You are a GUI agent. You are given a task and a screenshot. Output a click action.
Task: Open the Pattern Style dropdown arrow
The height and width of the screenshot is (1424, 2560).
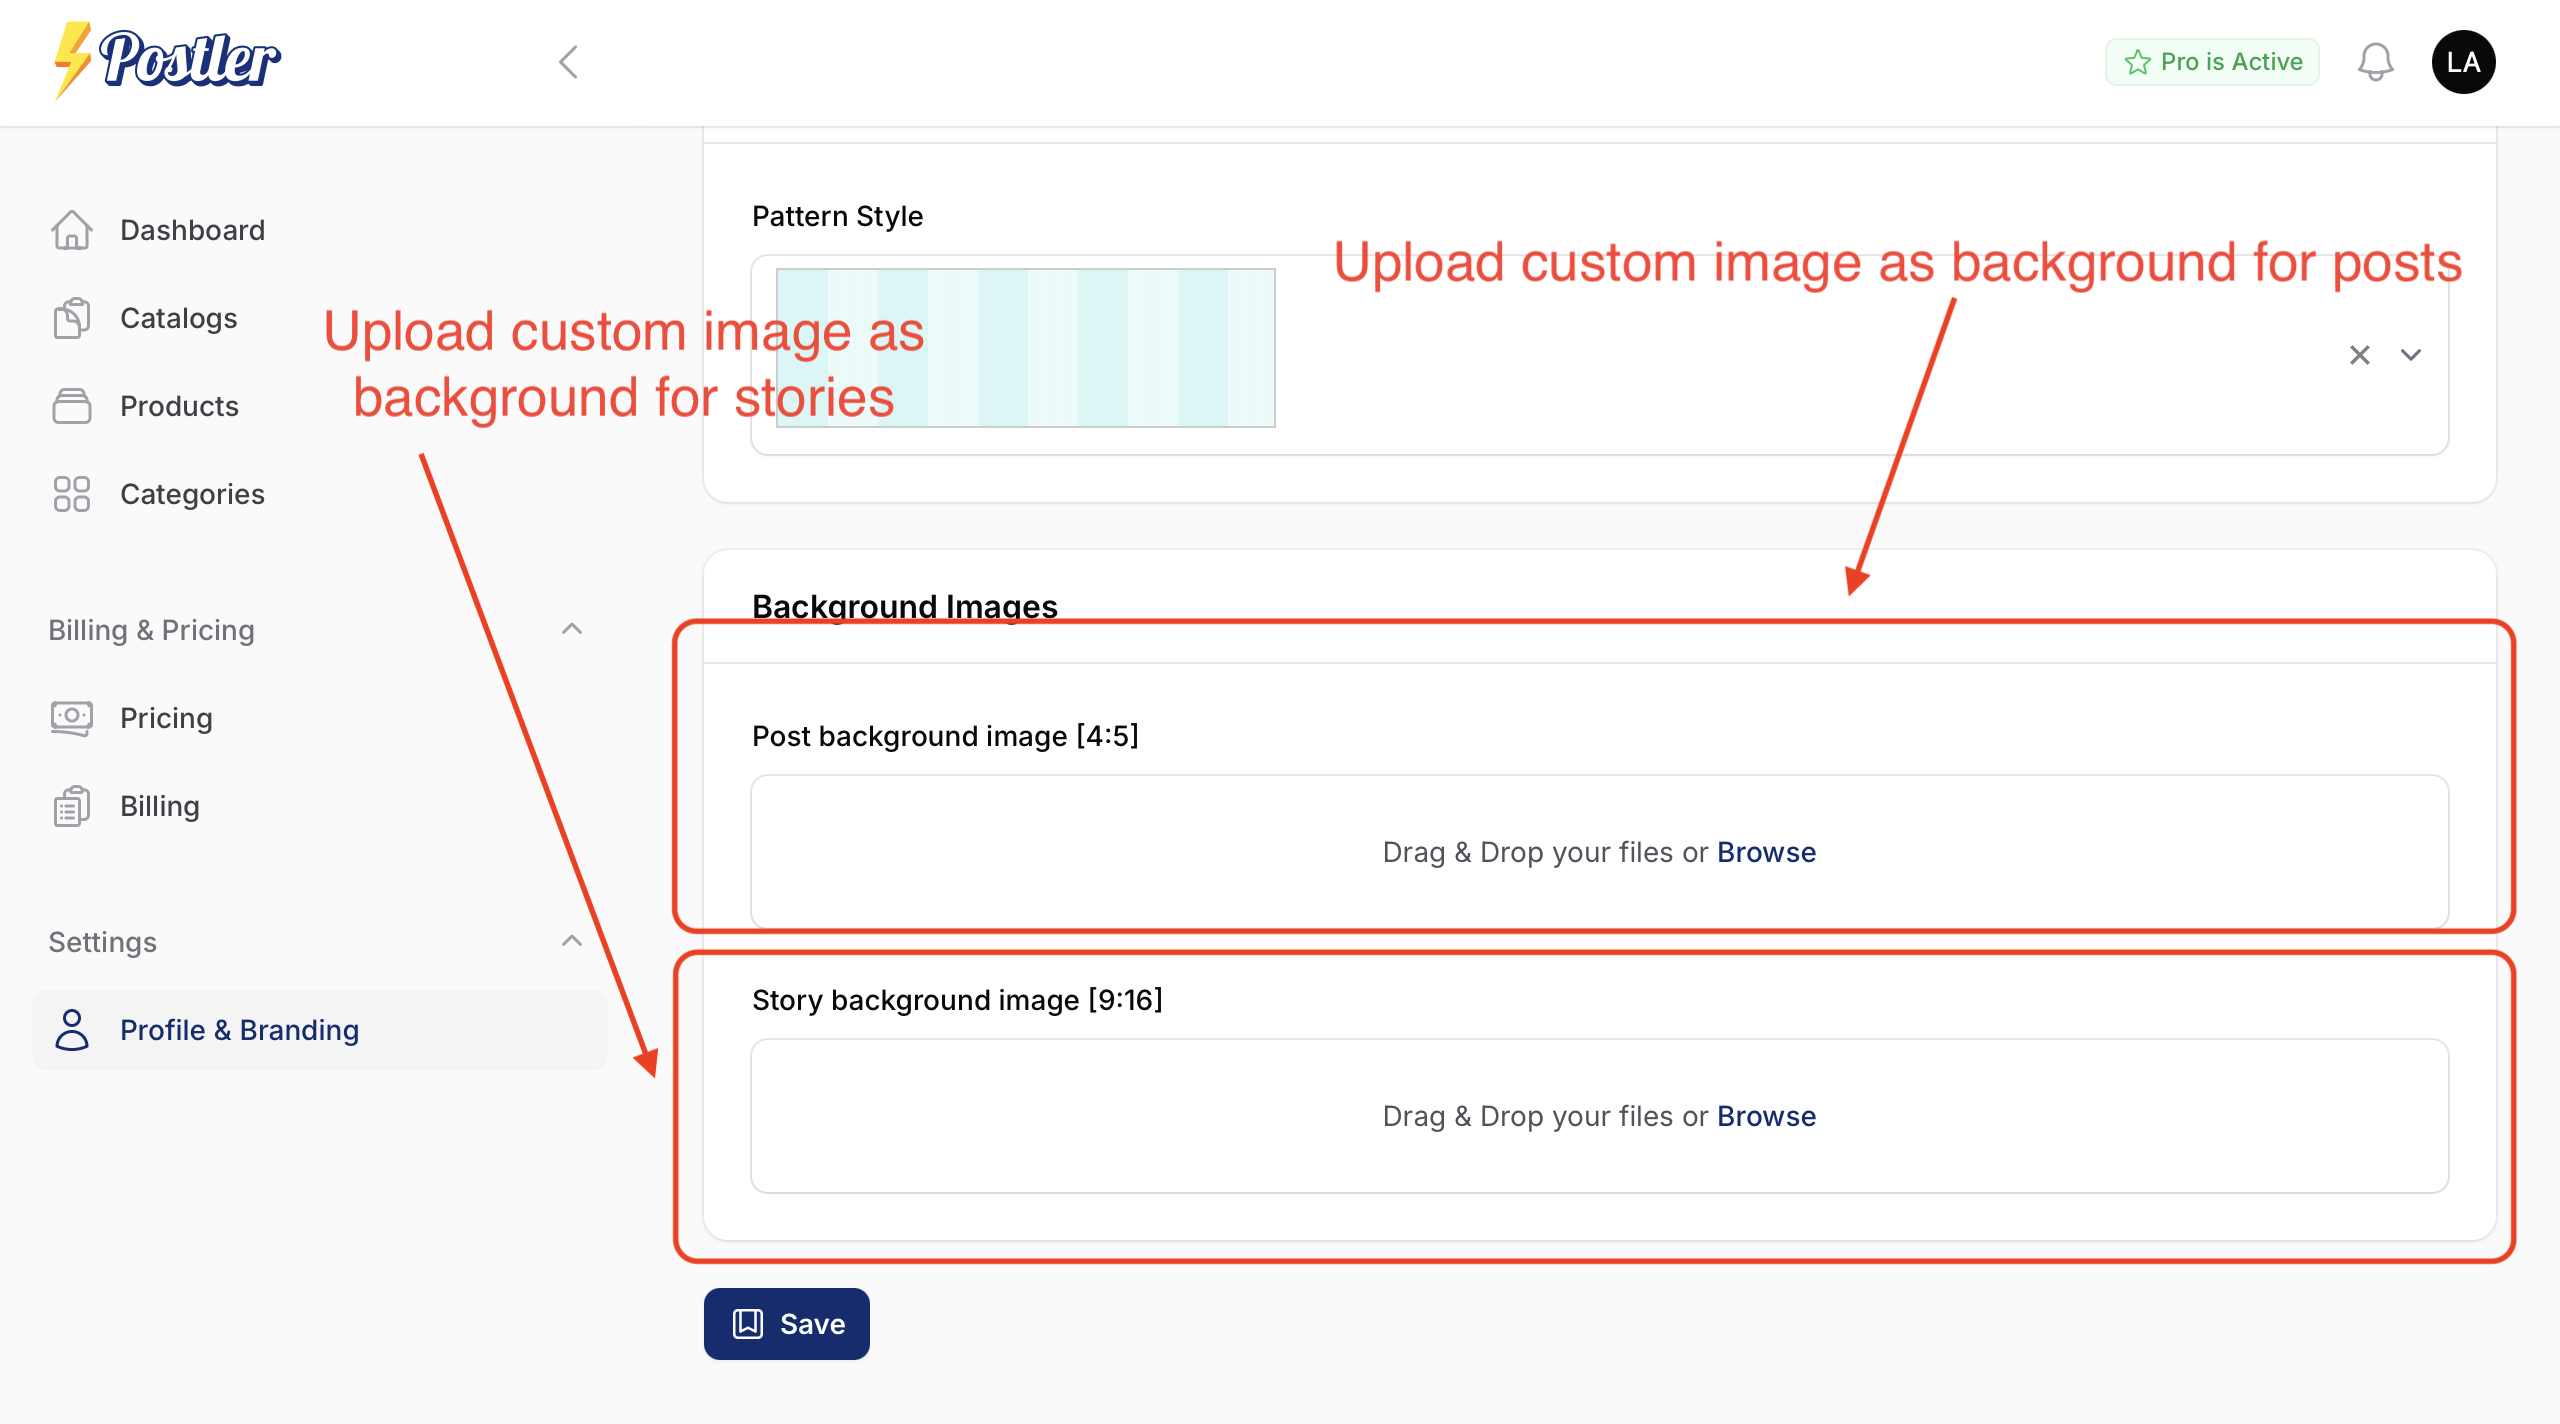click(x=2411, y=355)
